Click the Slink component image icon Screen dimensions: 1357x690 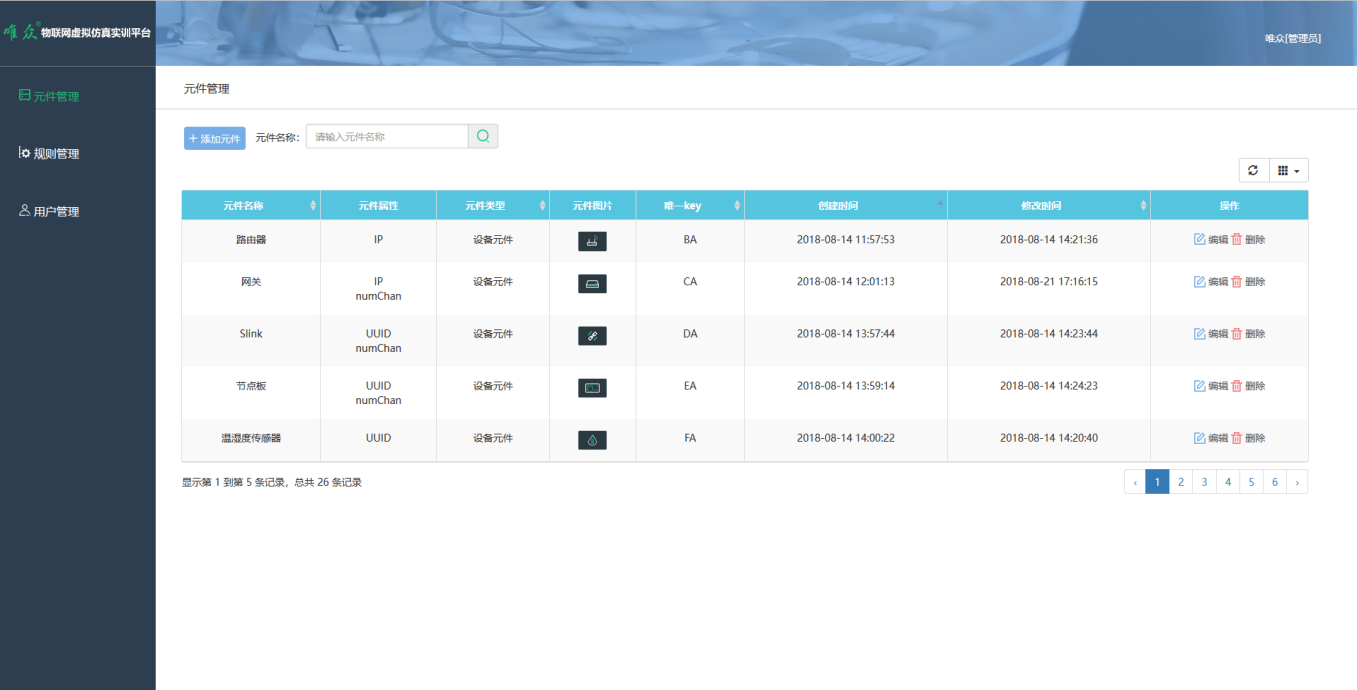(592, 336)
